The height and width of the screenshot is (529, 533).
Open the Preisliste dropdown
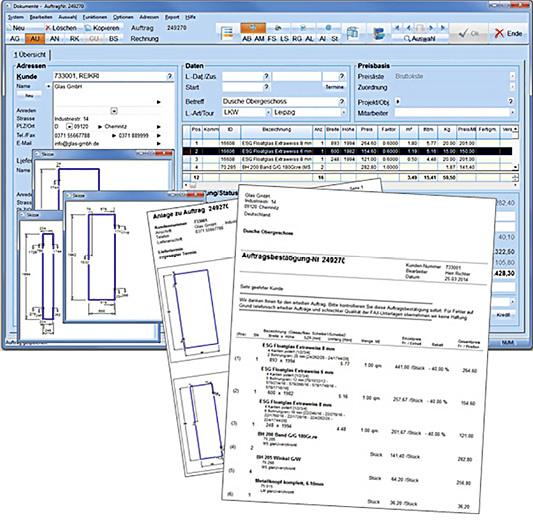[513, 76]
